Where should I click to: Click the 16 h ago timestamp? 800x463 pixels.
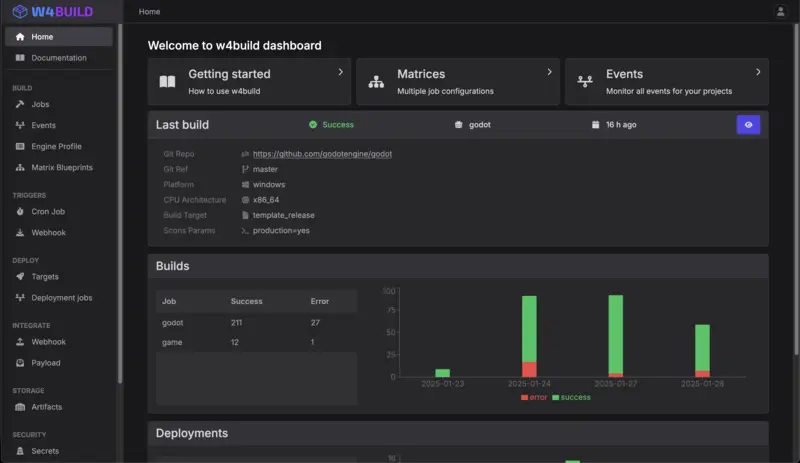pos(621,125)
